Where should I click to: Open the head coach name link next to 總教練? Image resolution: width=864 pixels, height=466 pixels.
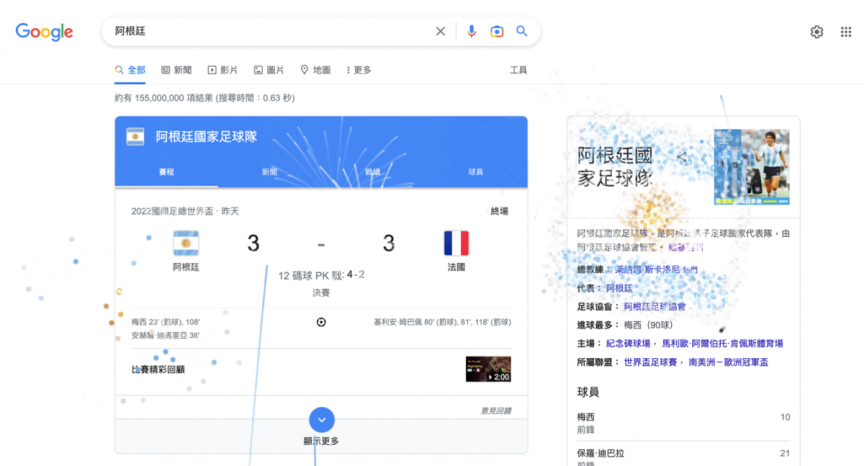(647, 269)
